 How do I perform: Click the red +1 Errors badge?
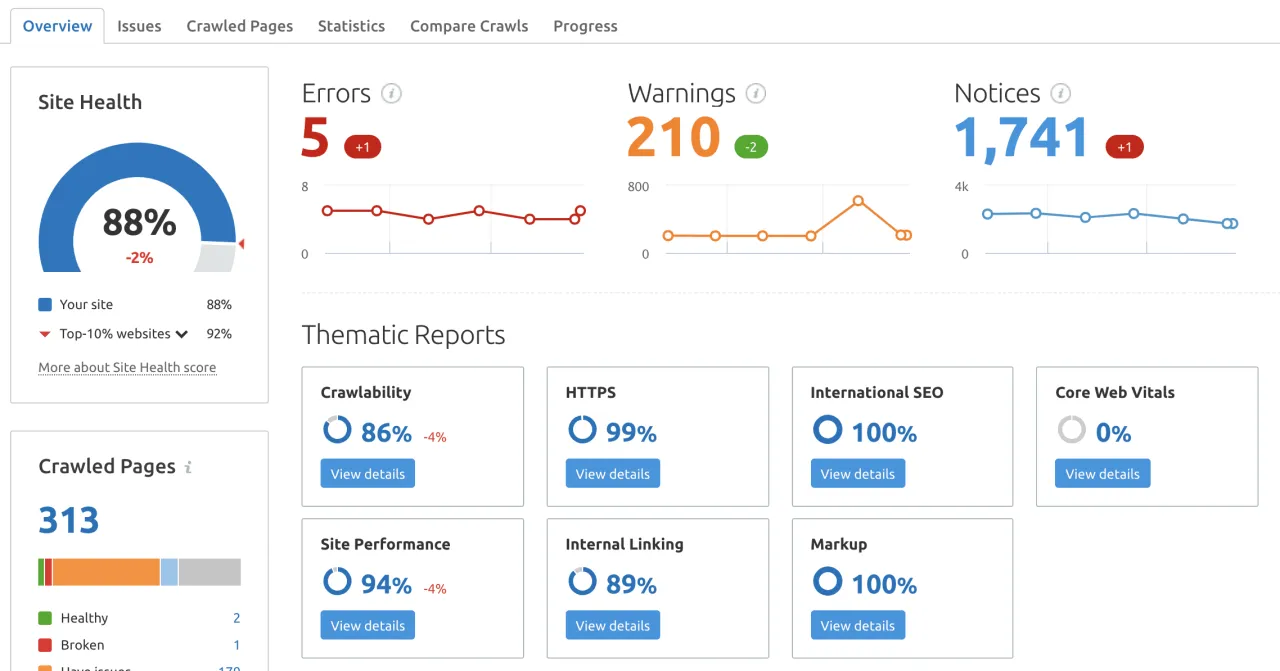click(x=362, y=147)
